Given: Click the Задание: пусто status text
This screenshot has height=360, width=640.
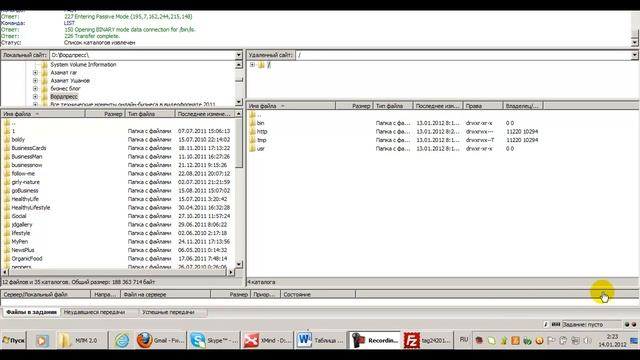Looking at the screenshot, I should 582,324.
